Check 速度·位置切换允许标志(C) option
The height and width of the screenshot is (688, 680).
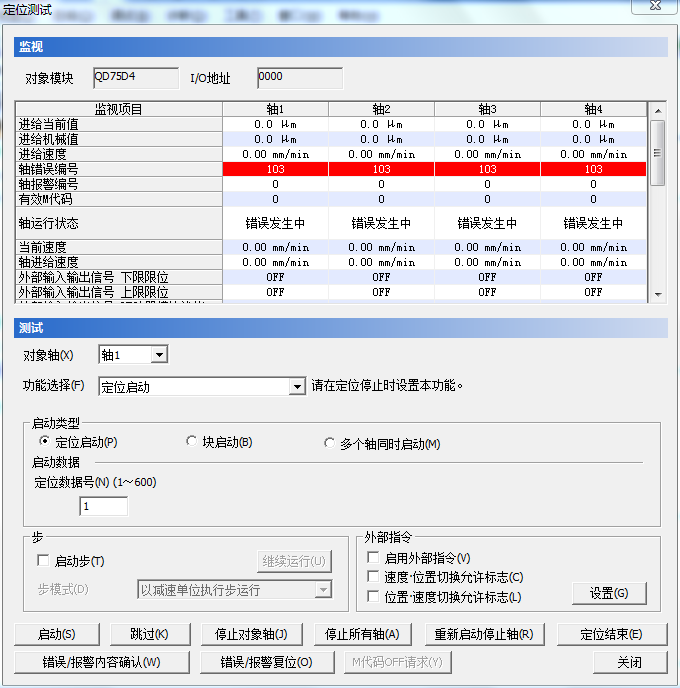373,577
